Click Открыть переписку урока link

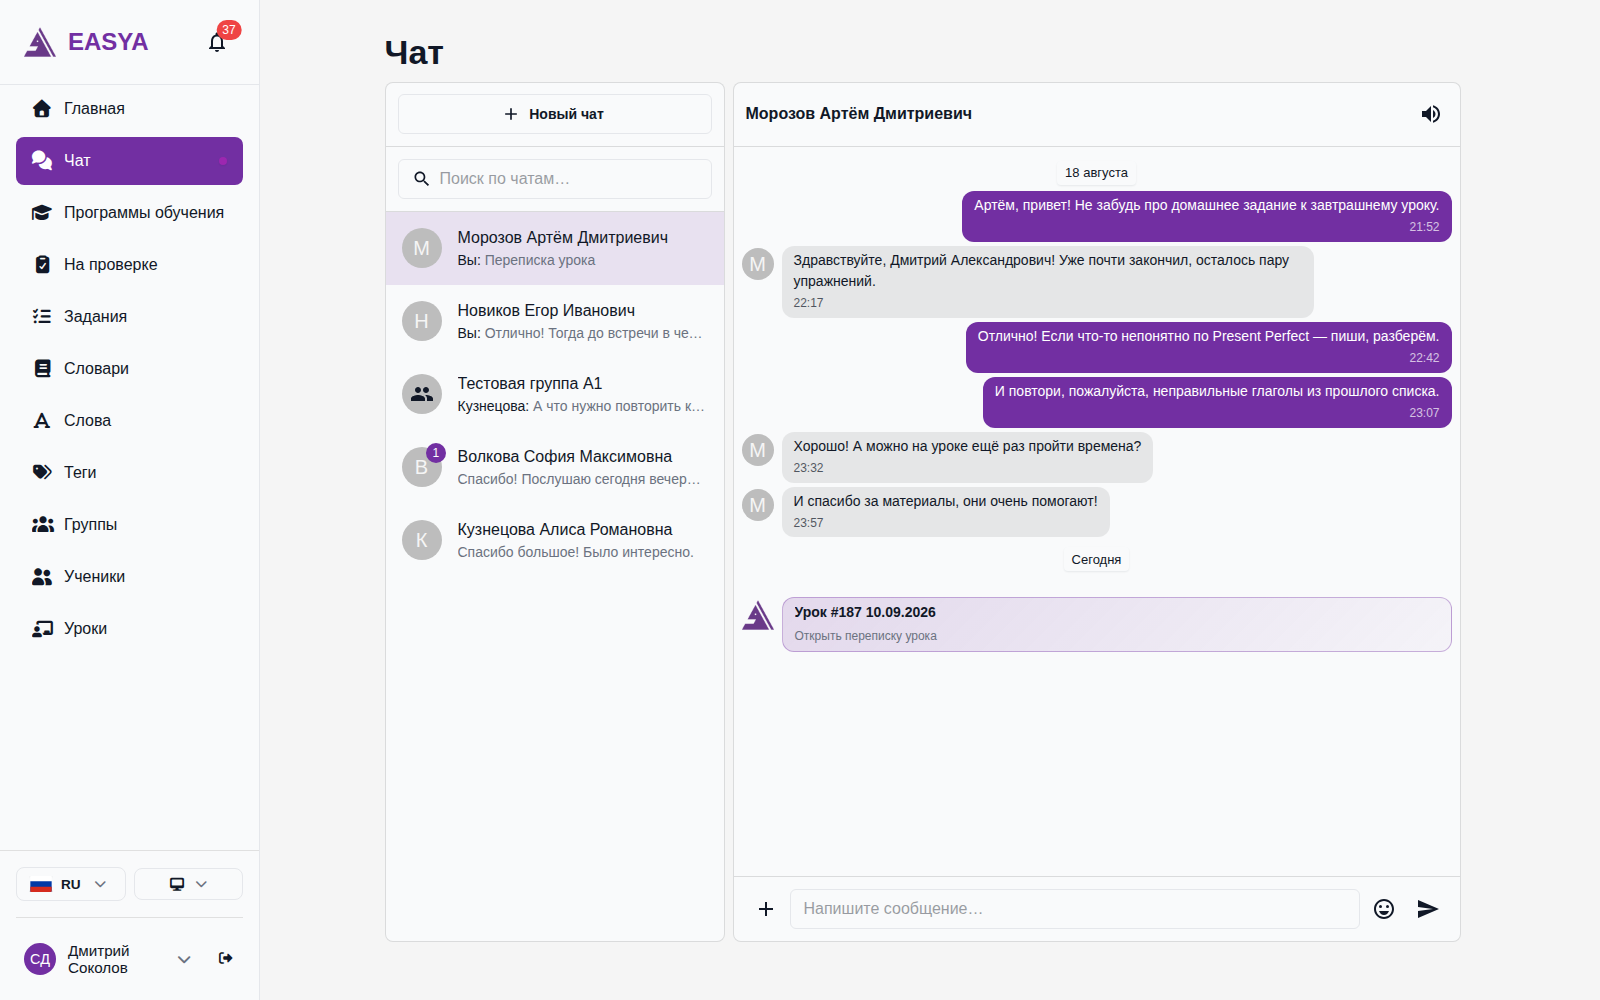(866, 636)
